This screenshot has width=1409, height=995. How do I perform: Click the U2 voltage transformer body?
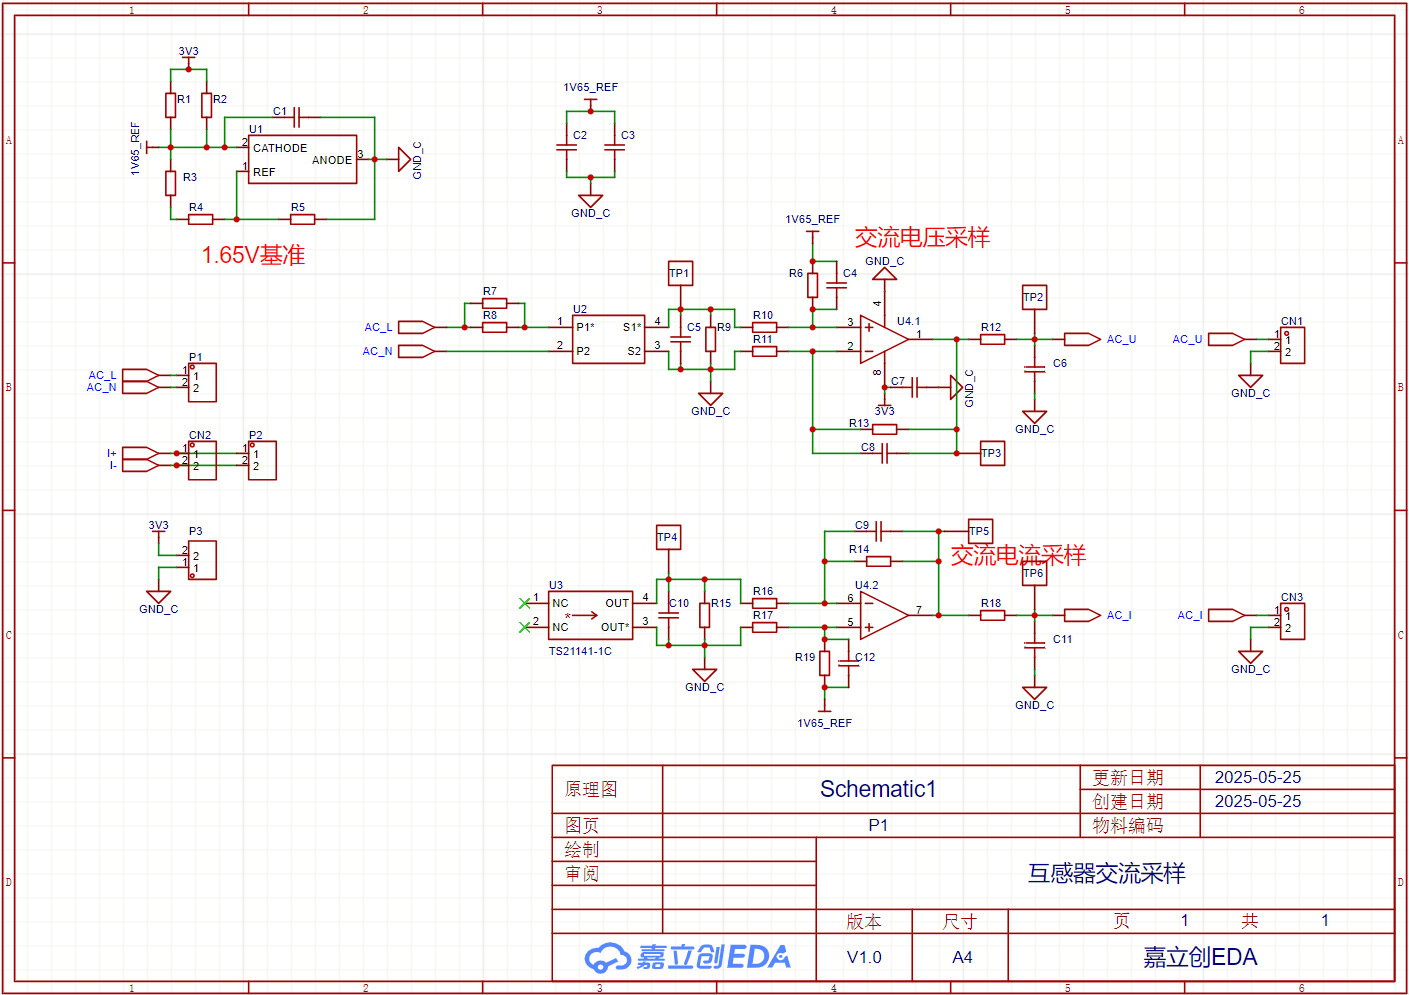tap(609, 340)
